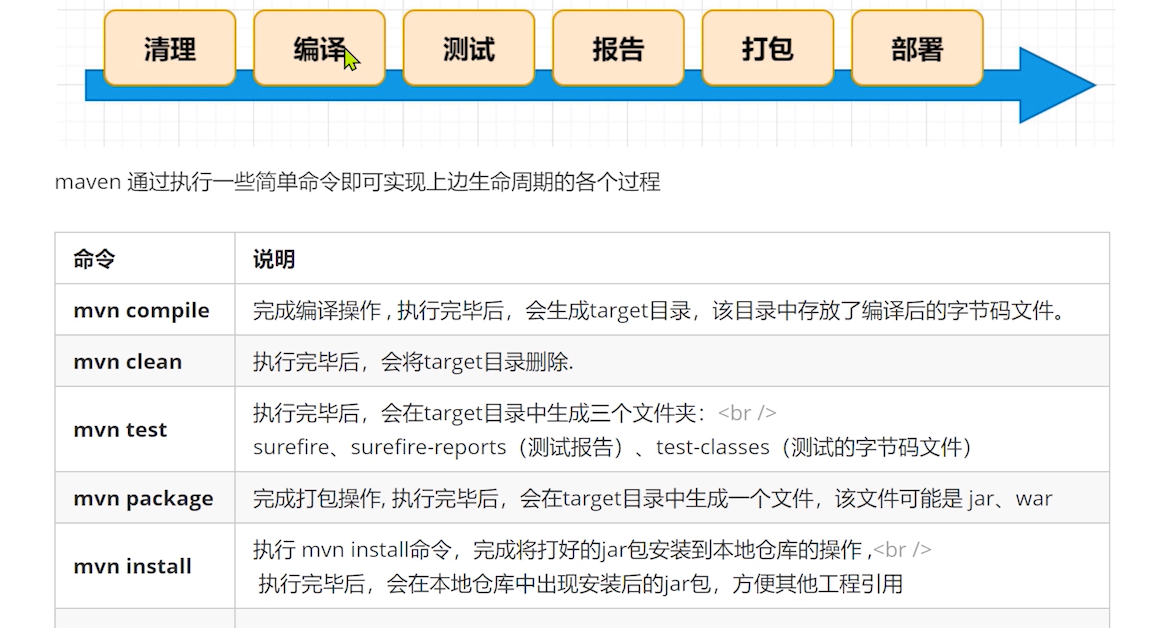Click the 编译 lifecycle box
Viewport: 1158px width, 628px height.
tap(319, 49)
